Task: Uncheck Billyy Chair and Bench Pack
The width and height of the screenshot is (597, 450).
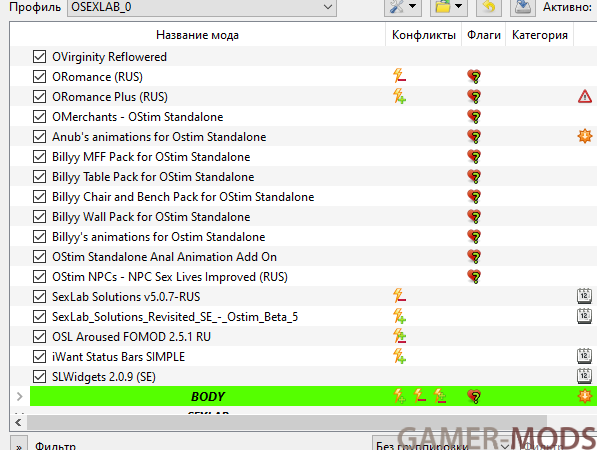Action: tap(40, 196)
